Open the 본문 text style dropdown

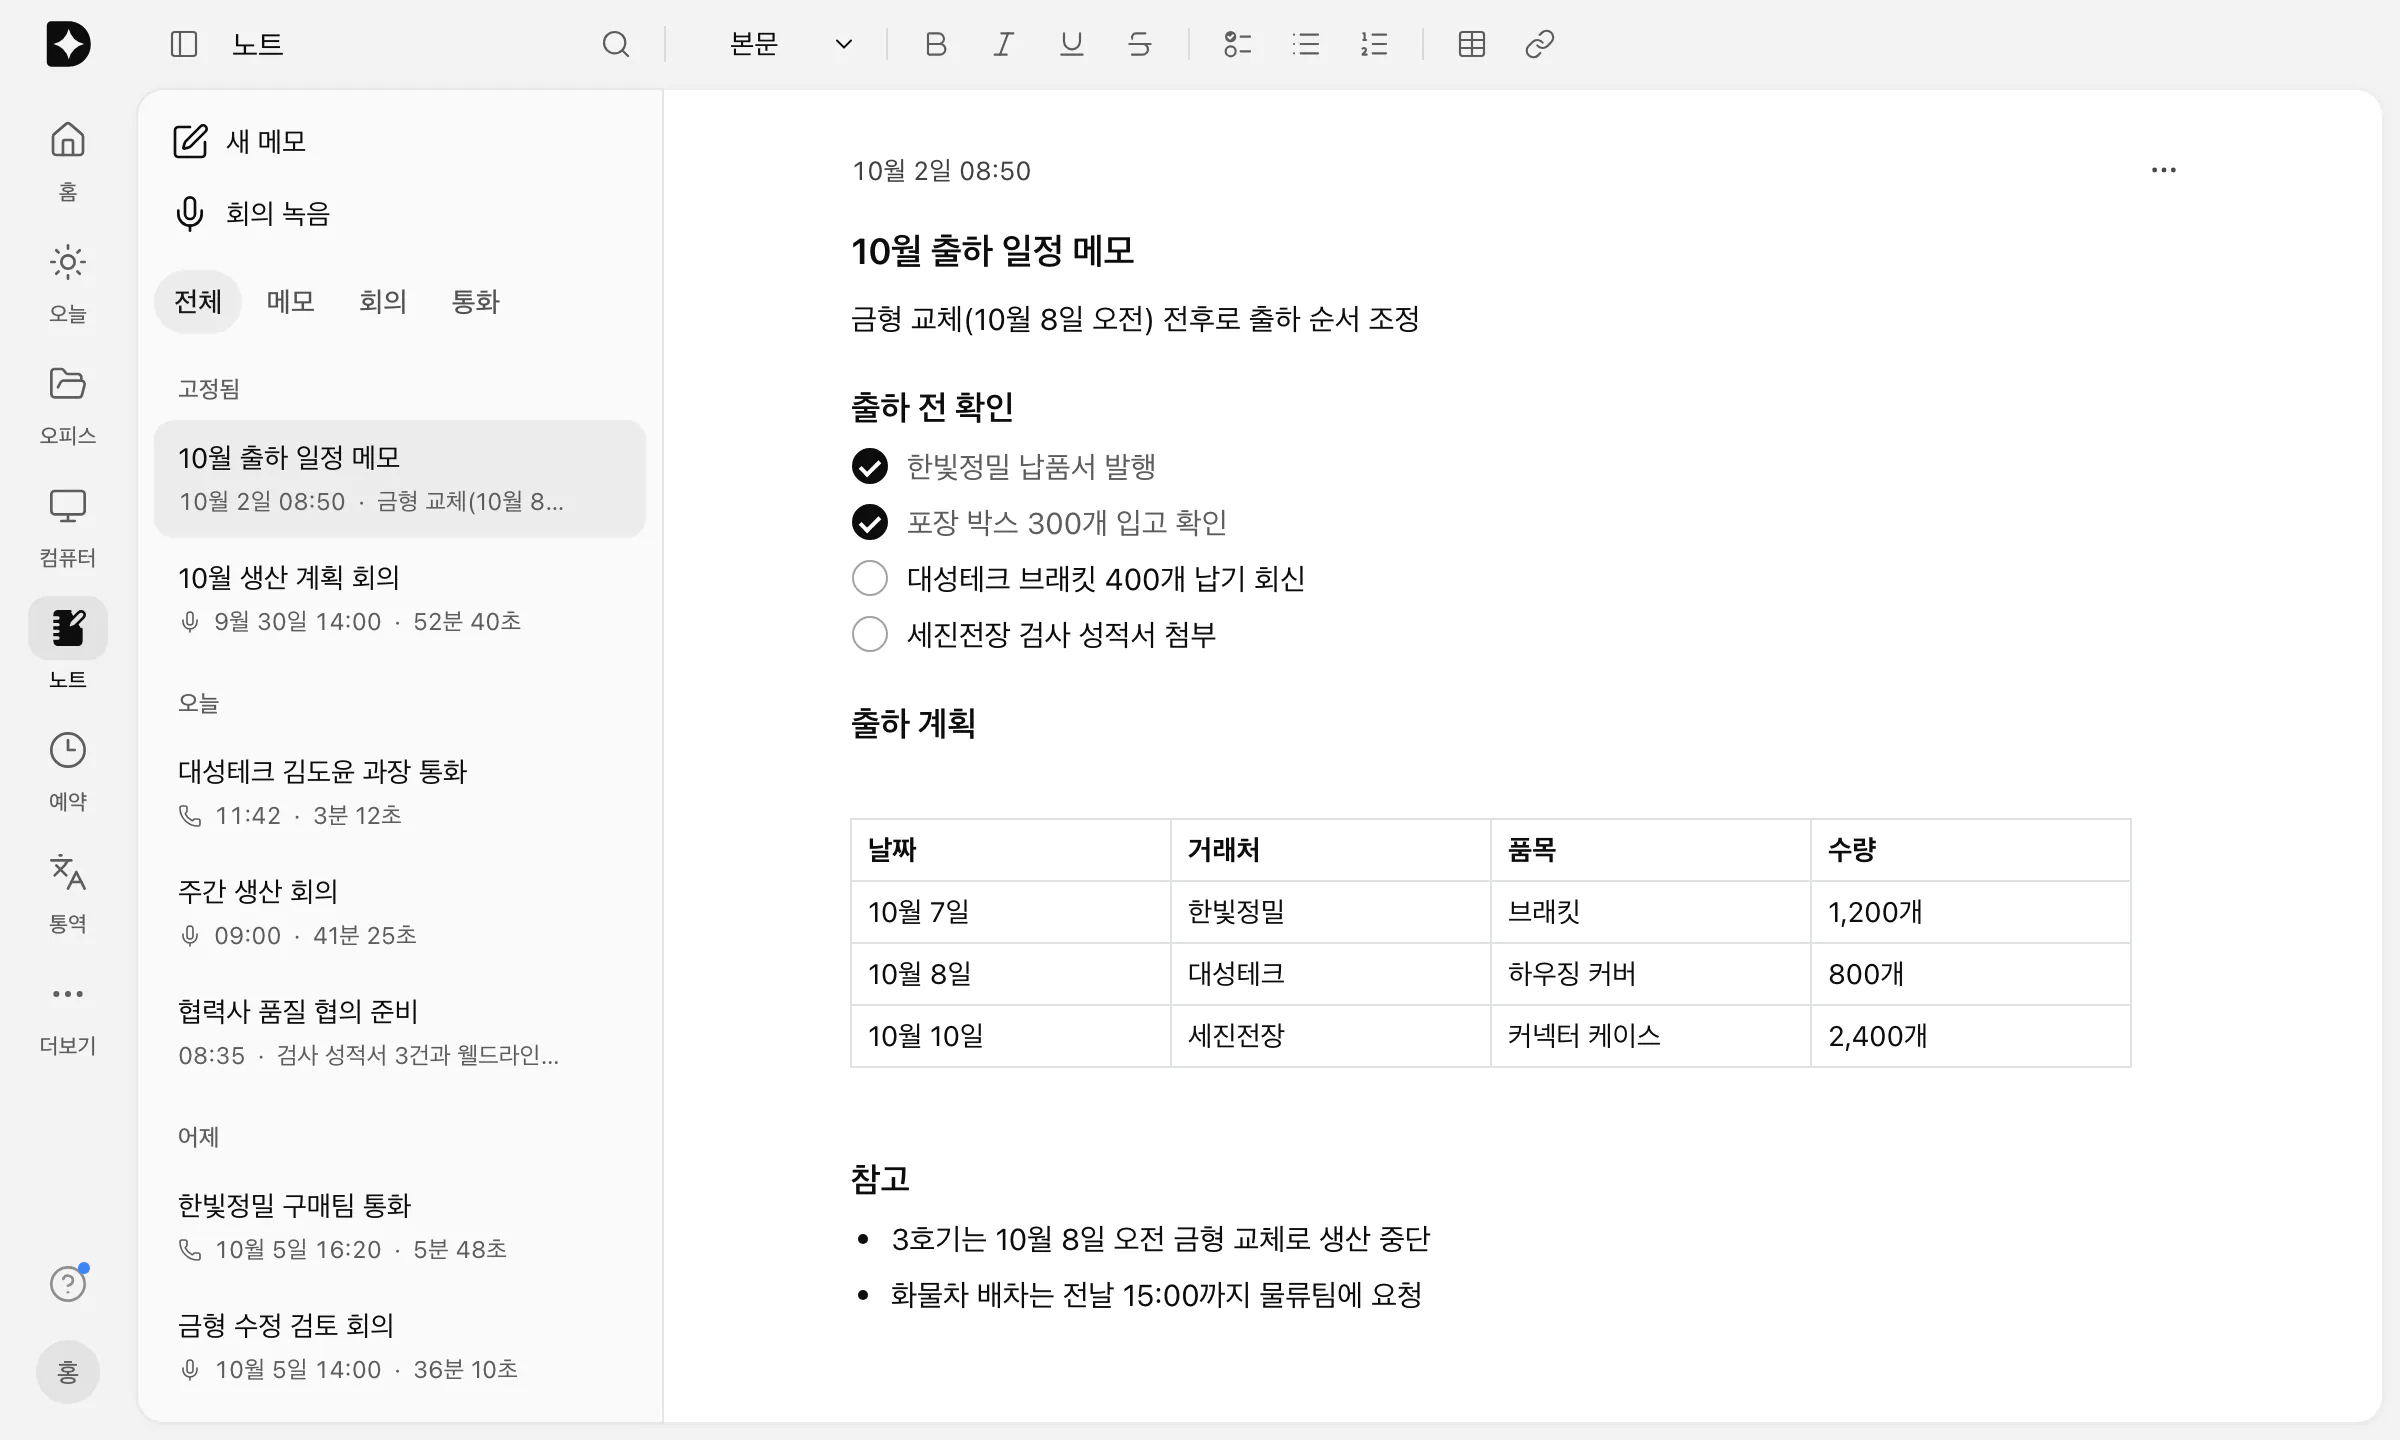pyautogui.click(x=790, y=44)
